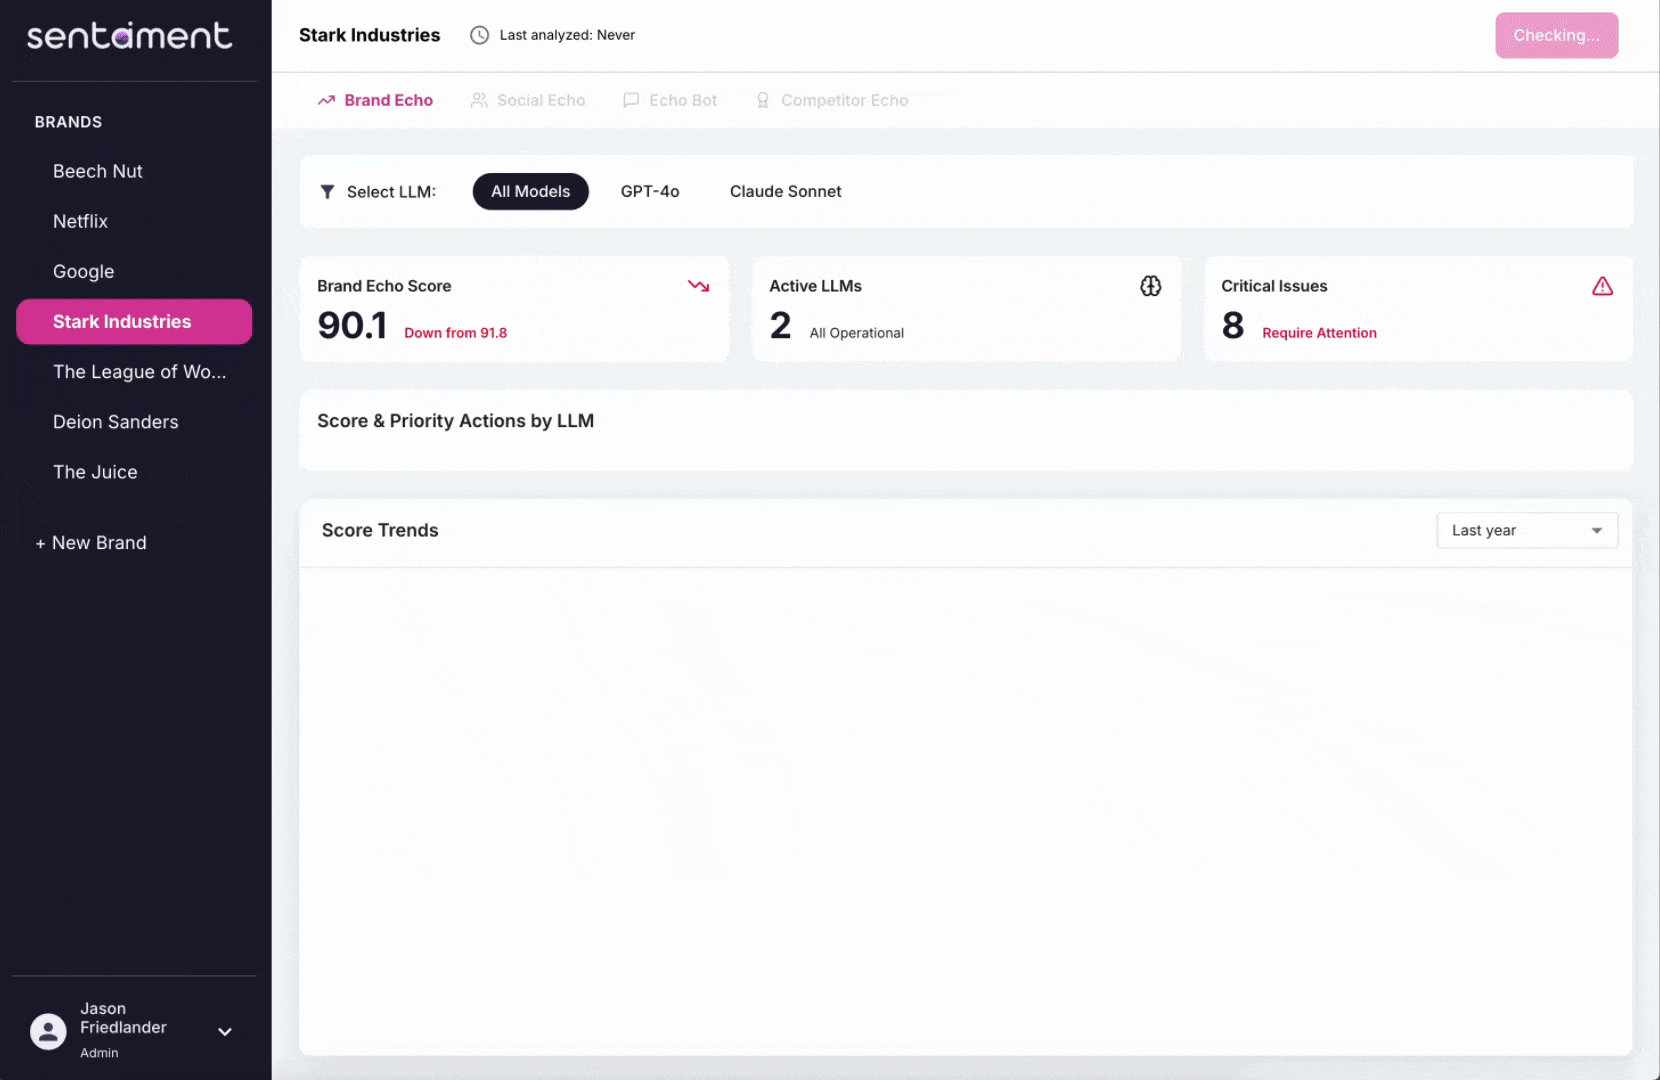Click the Admin role label
1660x1080 pixels.
[x=99, y=1053]
